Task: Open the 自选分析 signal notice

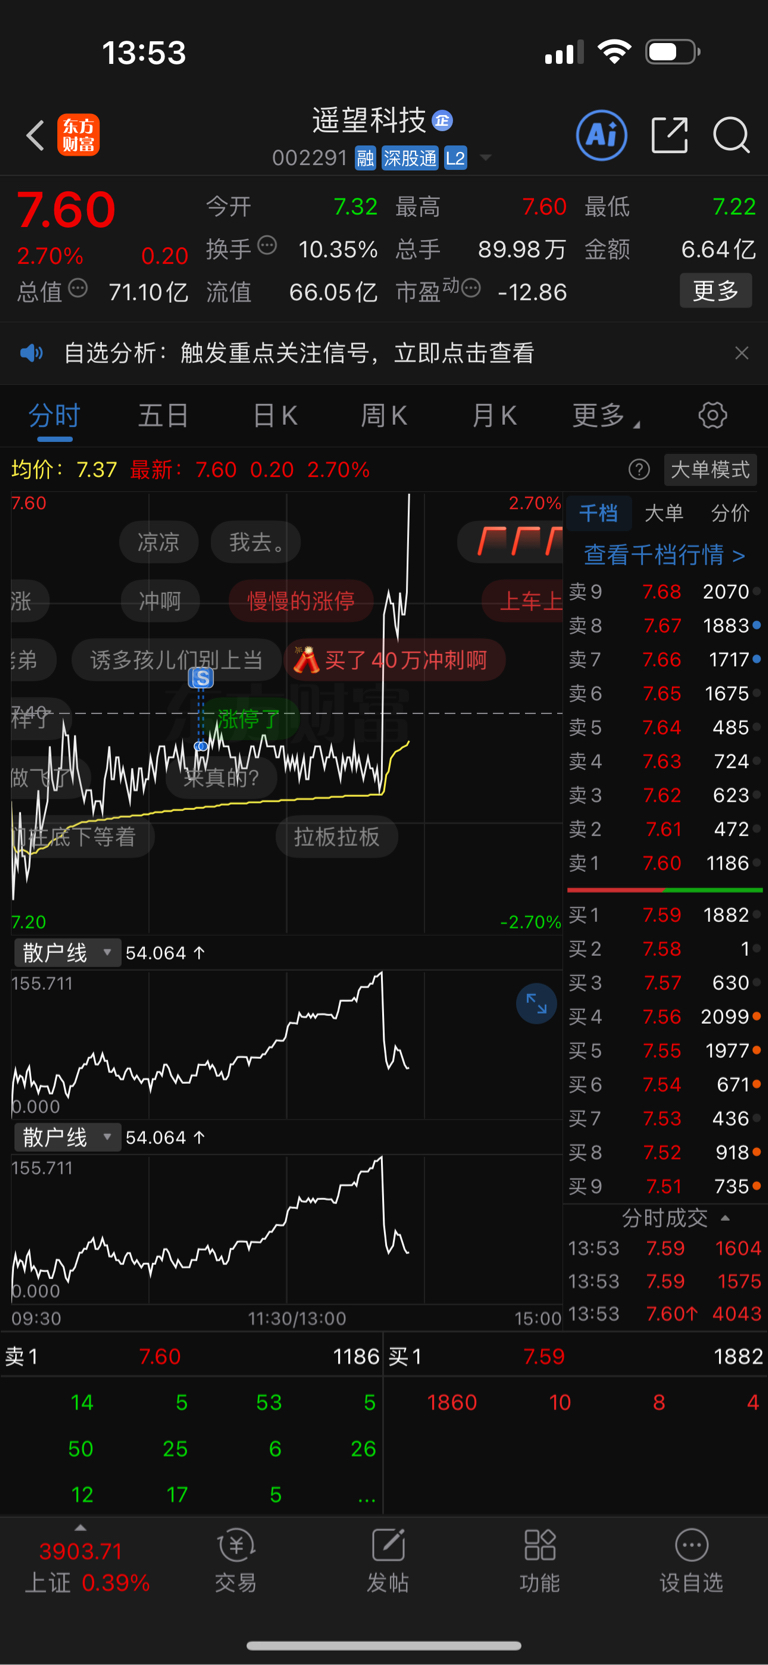Action: coord(299,353)
